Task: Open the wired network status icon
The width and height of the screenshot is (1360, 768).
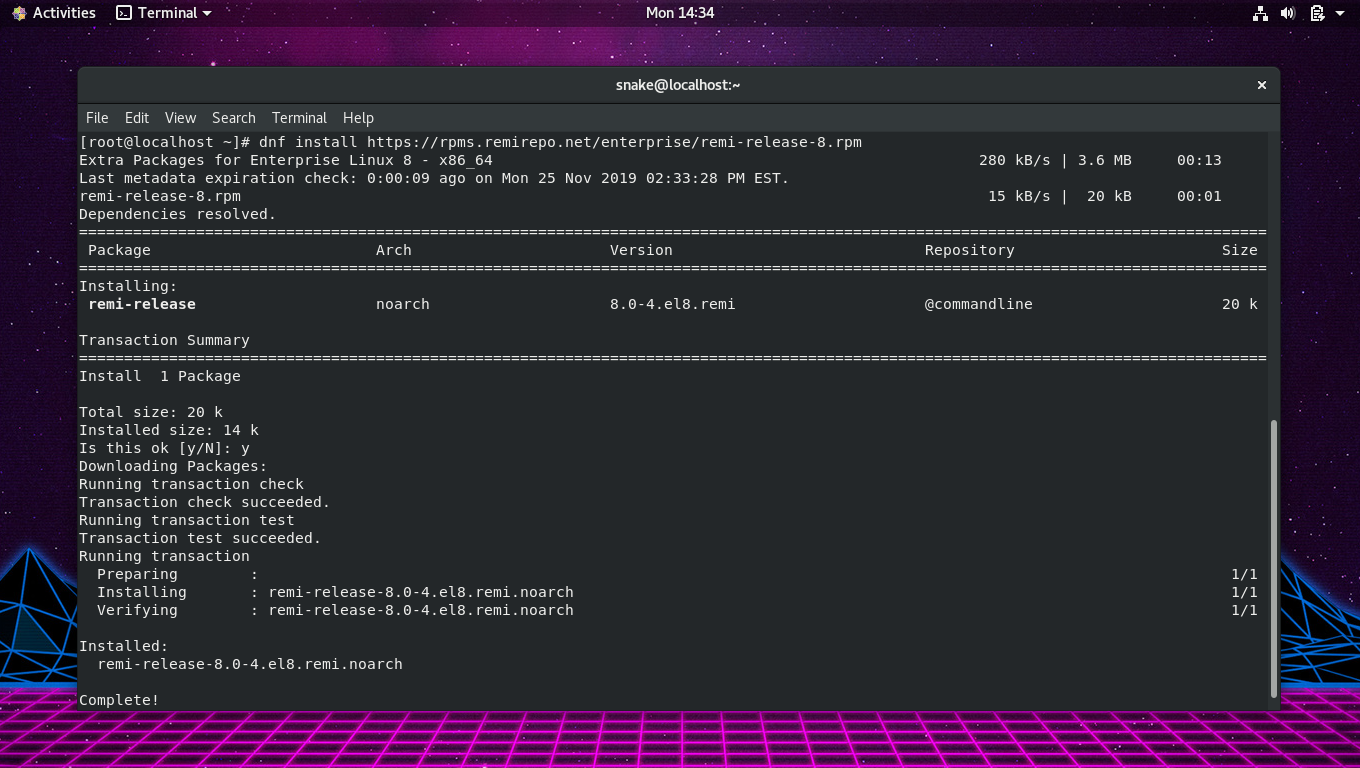Action: (1260, 13)
